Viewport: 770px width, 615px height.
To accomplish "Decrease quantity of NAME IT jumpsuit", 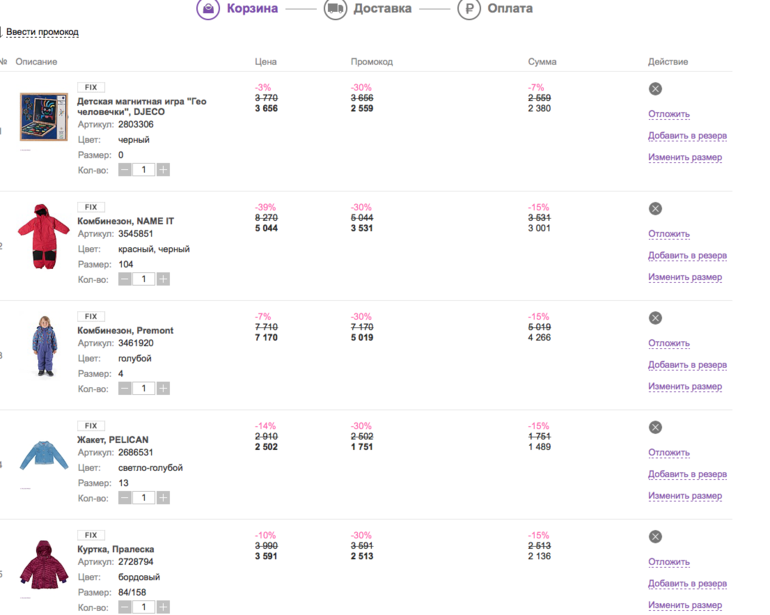I will coord(125,279).
